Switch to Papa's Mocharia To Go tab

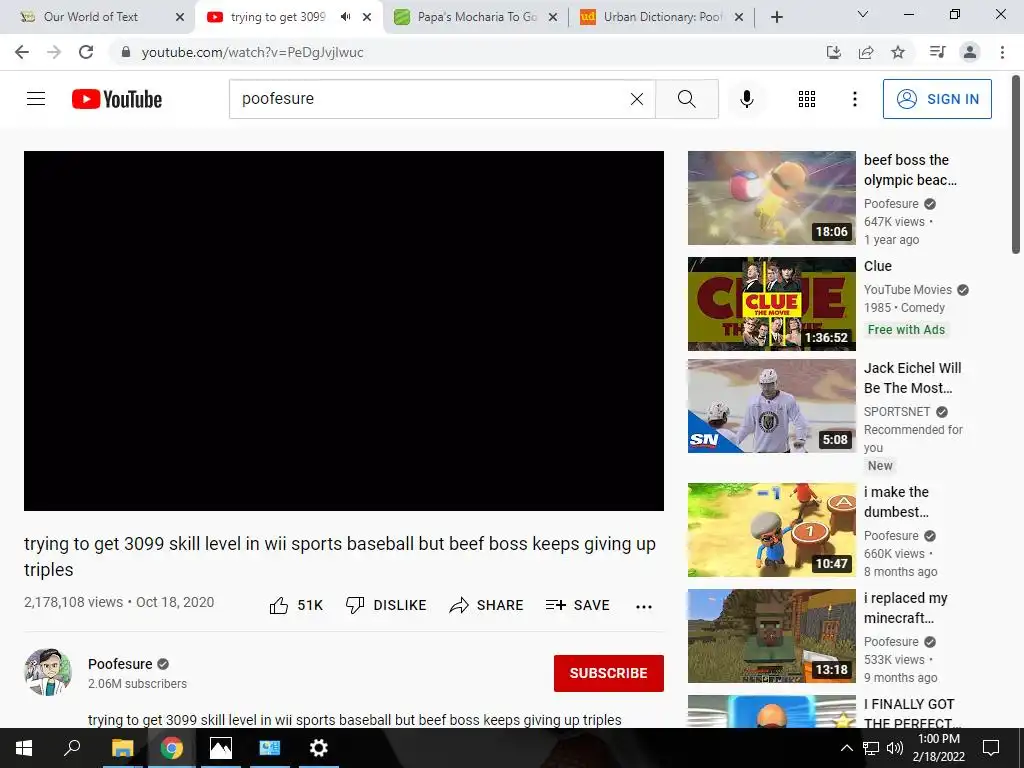(x=477, y=17)
